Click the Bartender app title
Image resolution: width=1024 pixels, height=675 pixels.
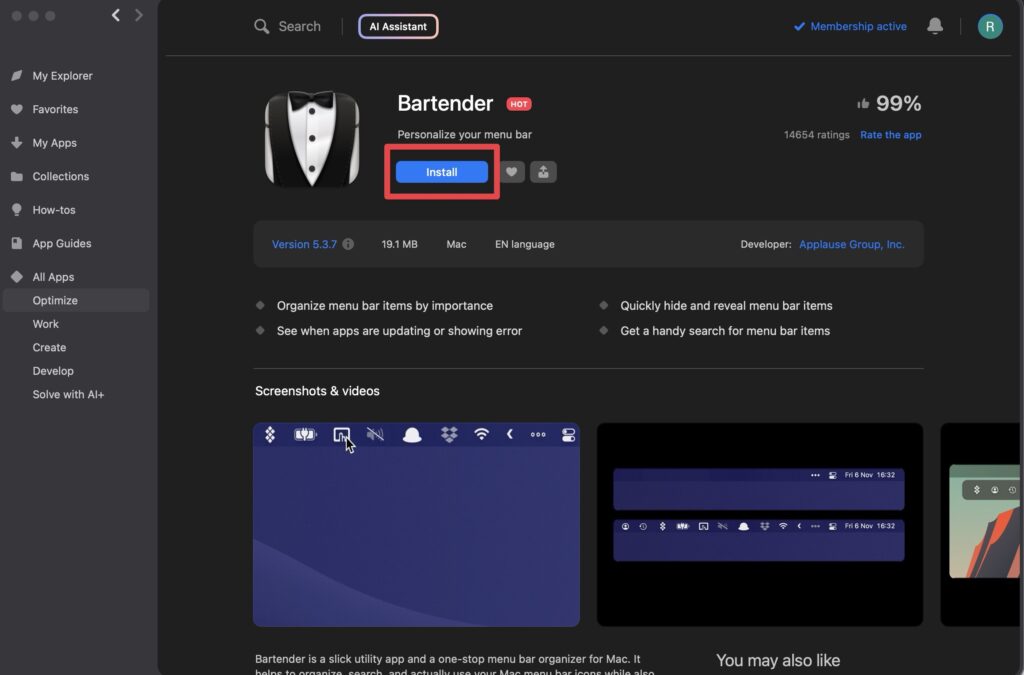point(445,103)
